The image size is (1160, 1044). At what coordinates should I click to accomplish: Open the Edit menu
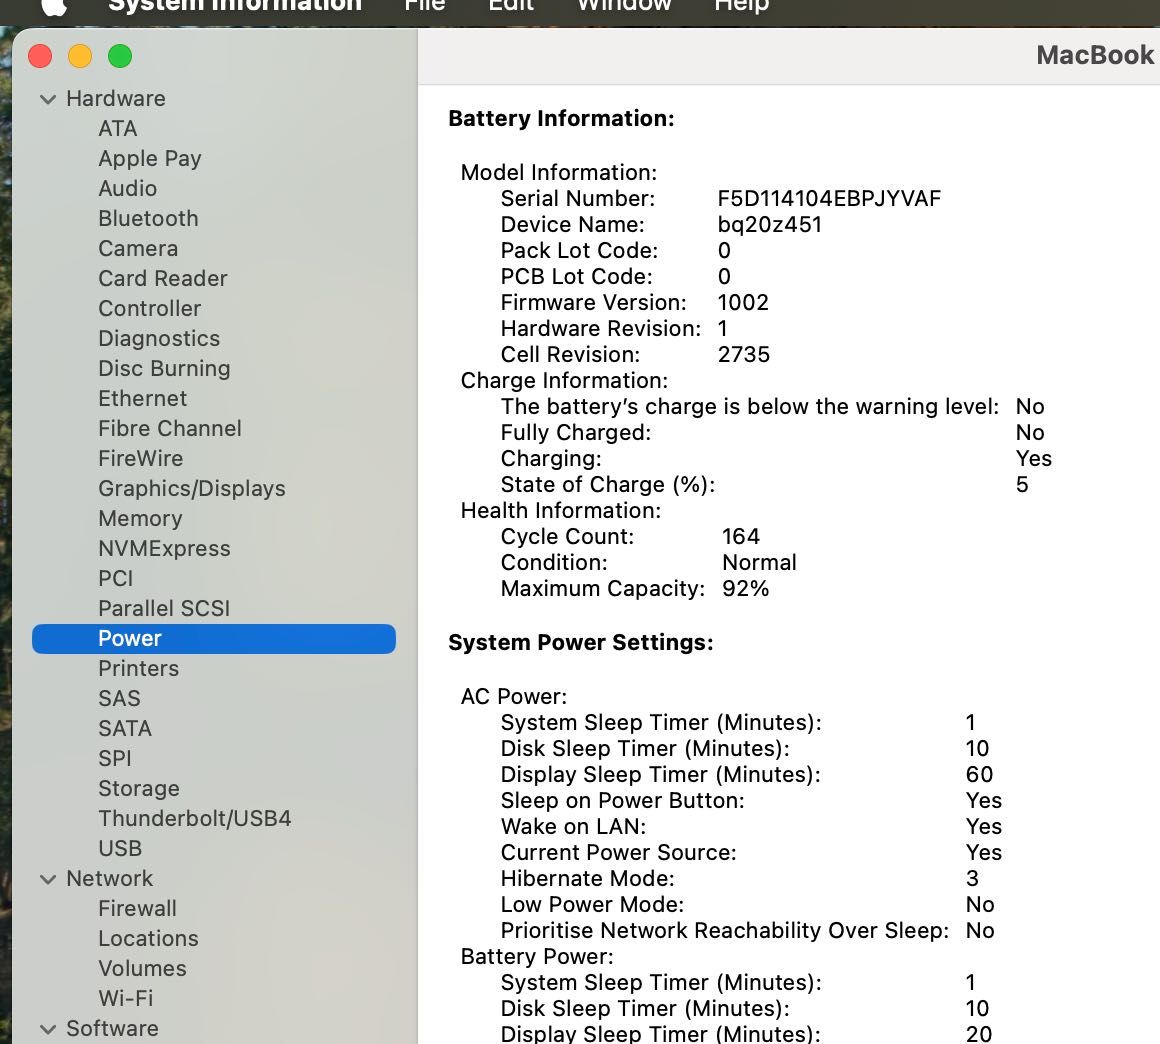pyautogui.click(x=511, y=6)
